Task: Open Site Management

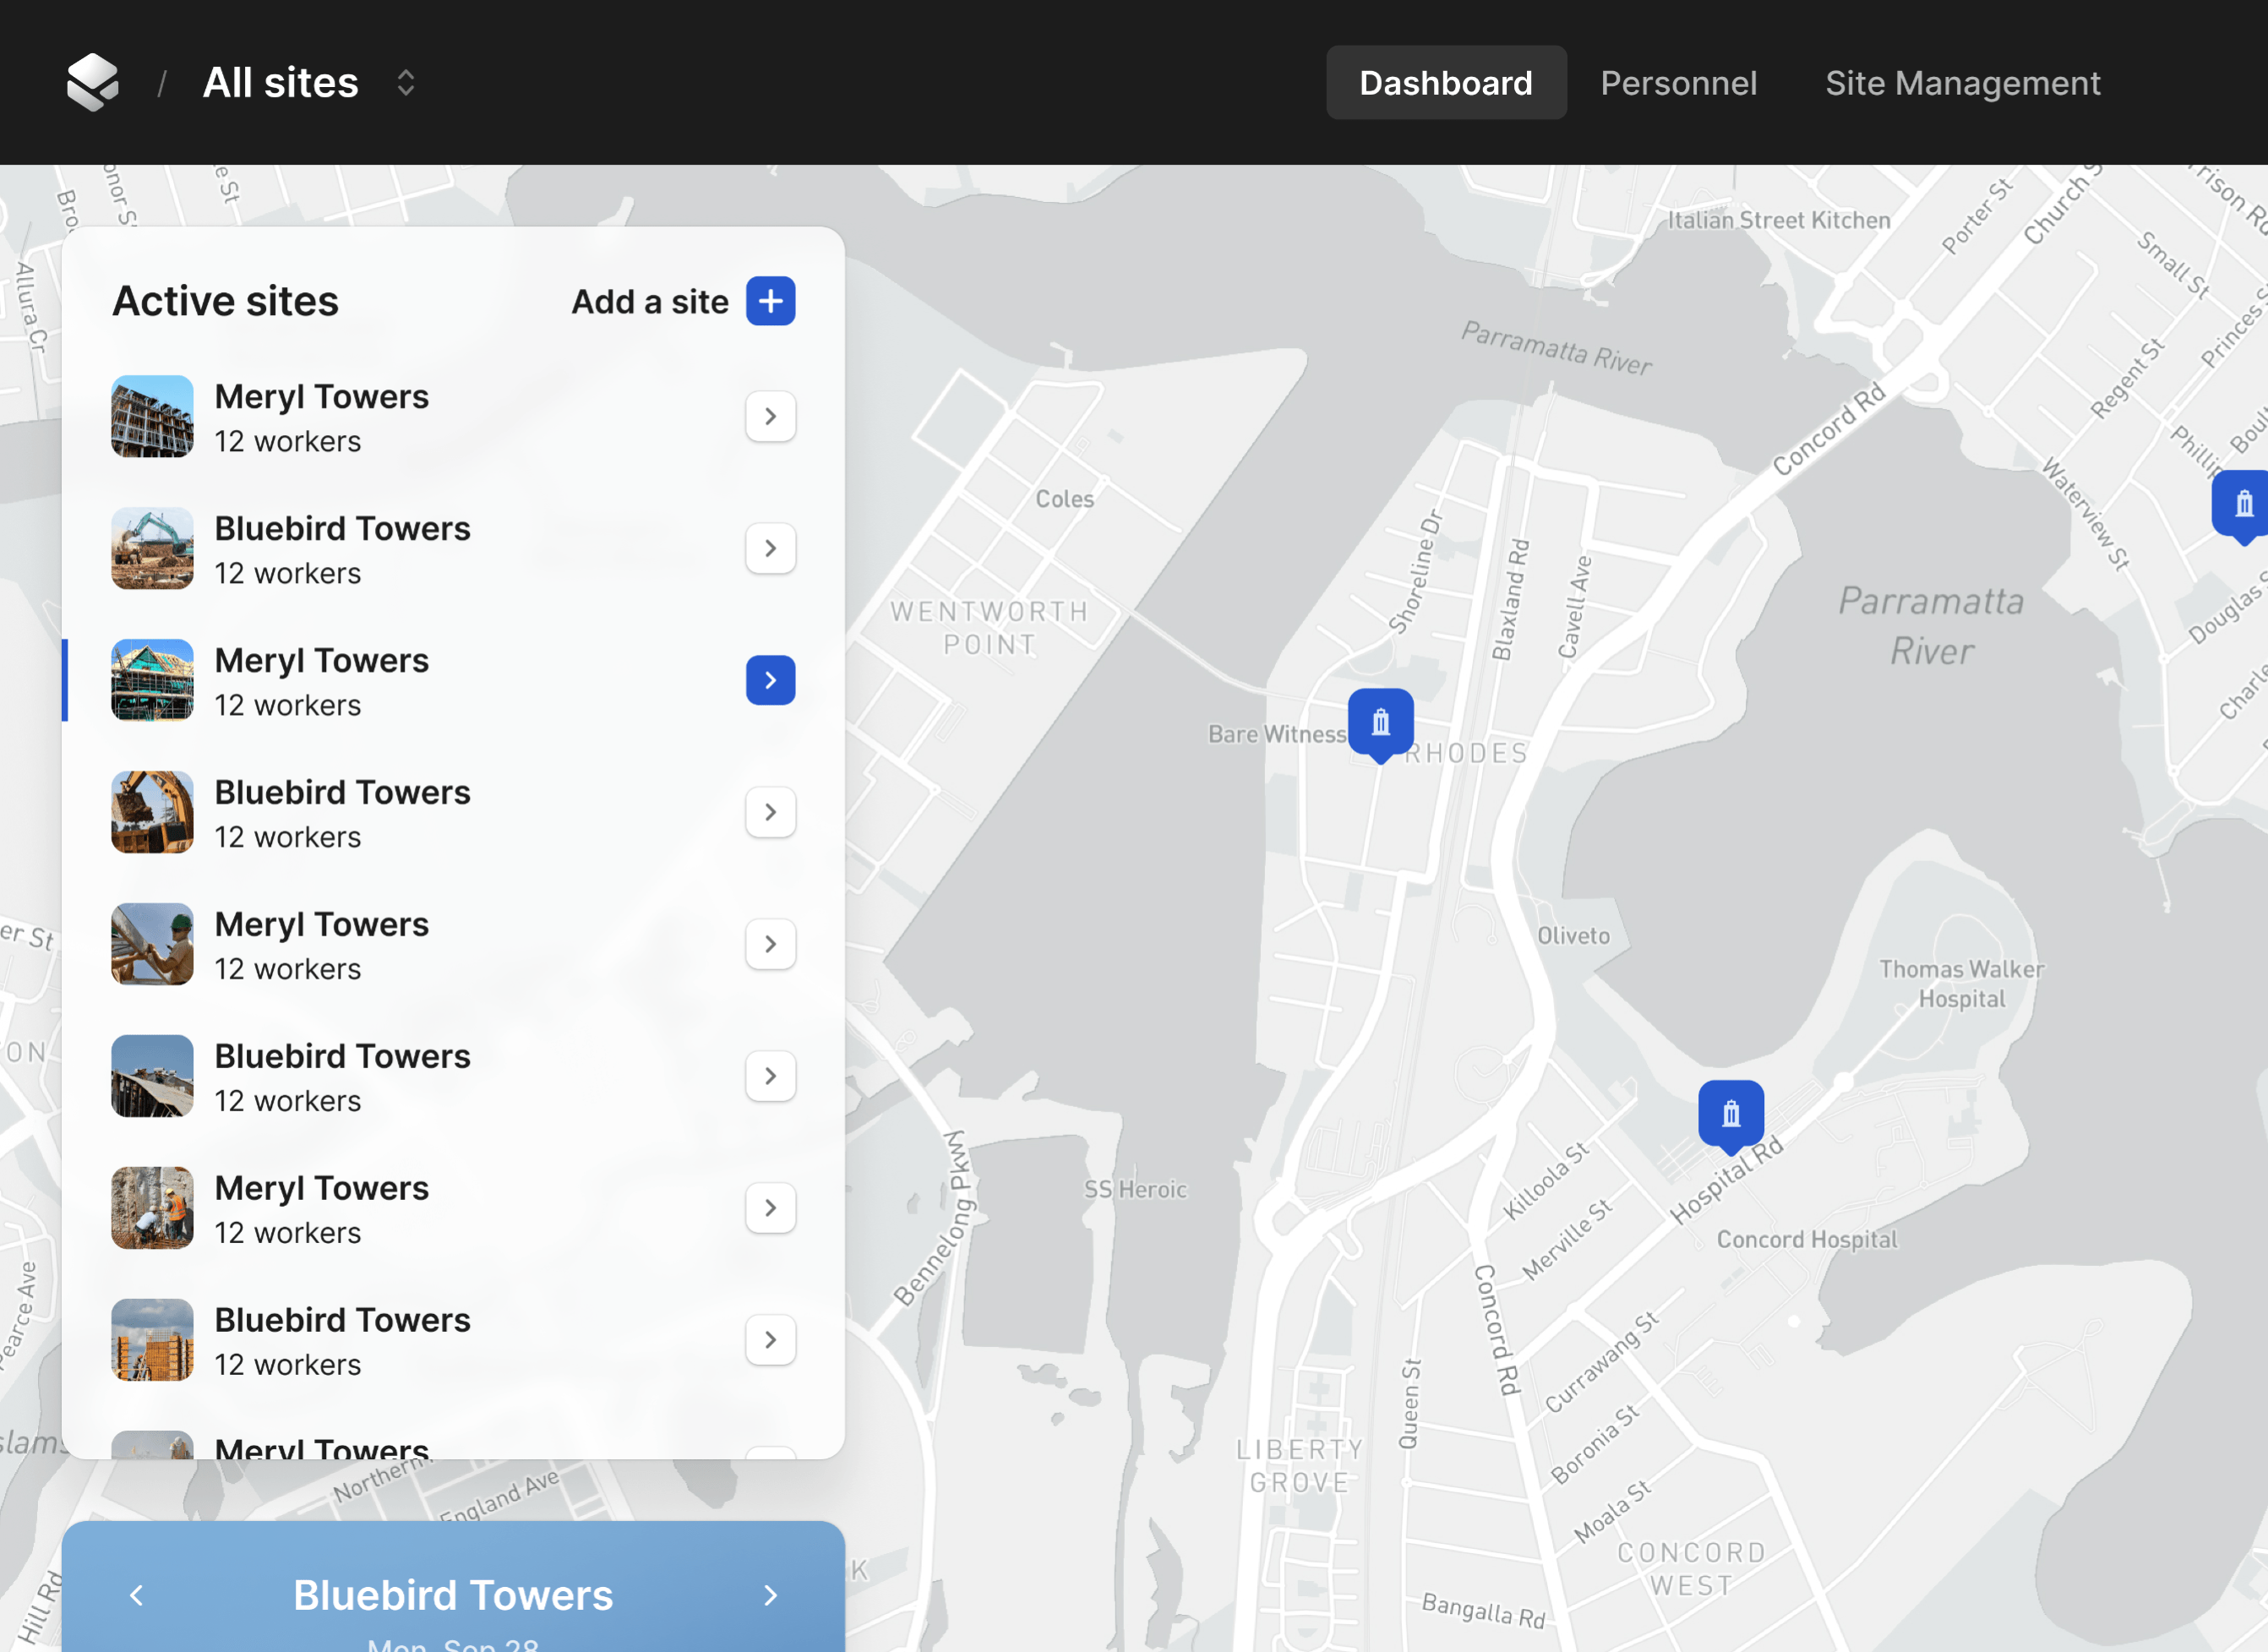Action: pos(1963,82)
